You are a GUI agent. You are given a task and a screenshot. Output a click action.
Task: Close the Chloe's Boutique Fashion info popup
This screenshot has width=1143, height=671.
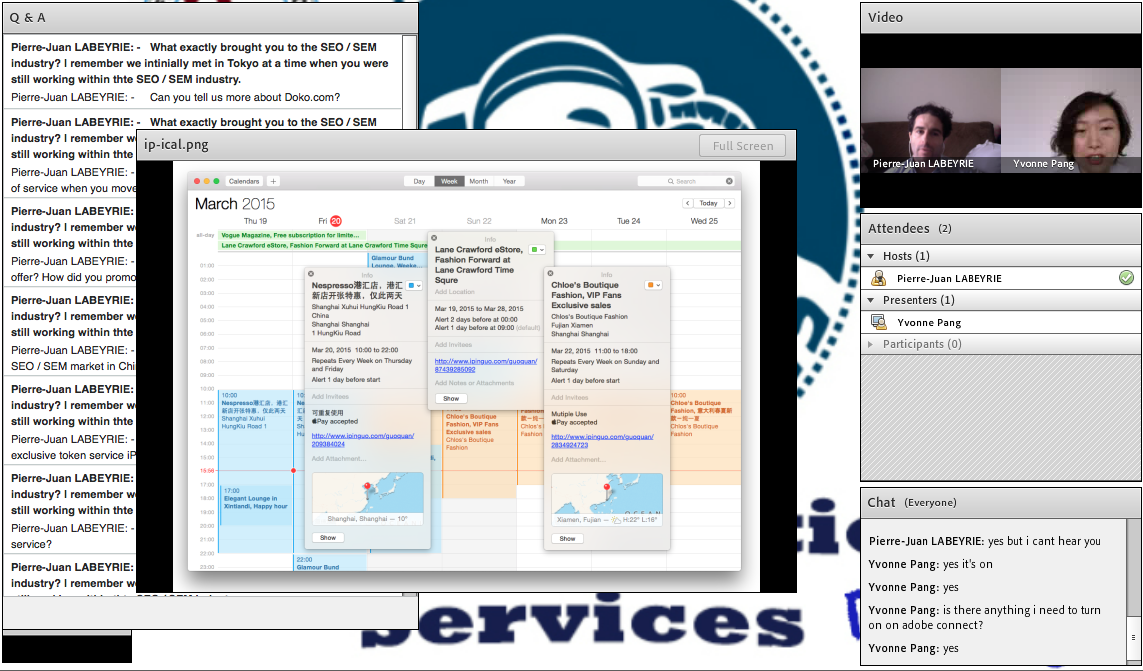[x=550, y=274]
